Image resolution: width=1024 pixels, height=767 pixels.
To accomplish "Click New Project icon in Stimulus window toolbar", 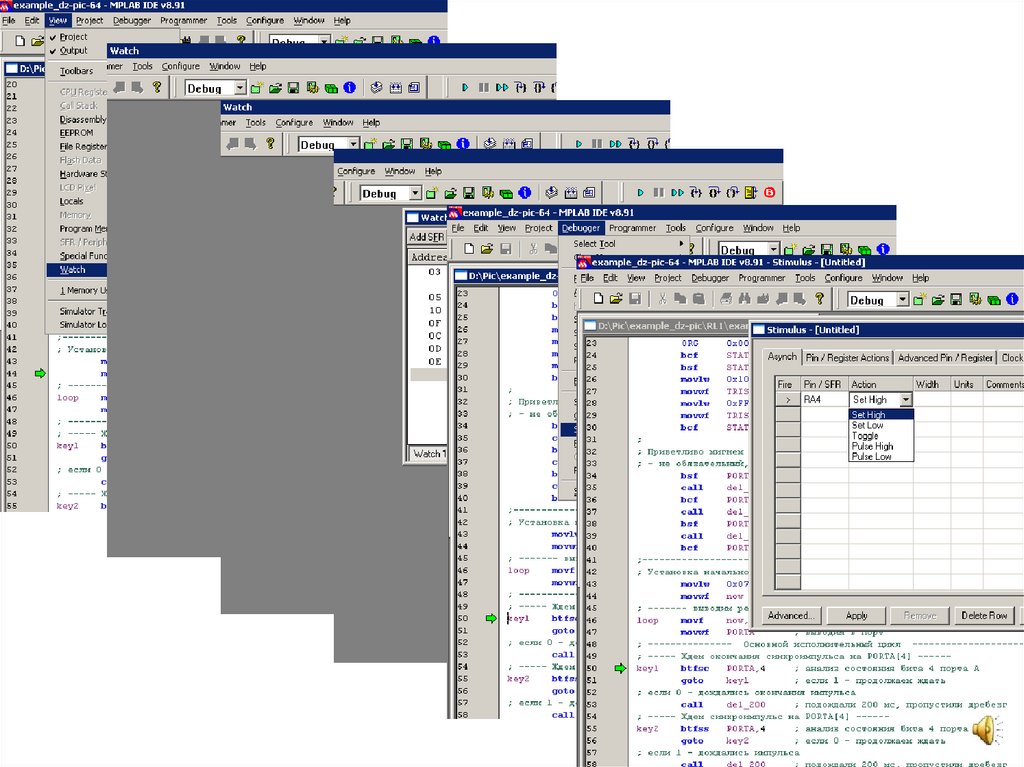I will tap(920, 299).
